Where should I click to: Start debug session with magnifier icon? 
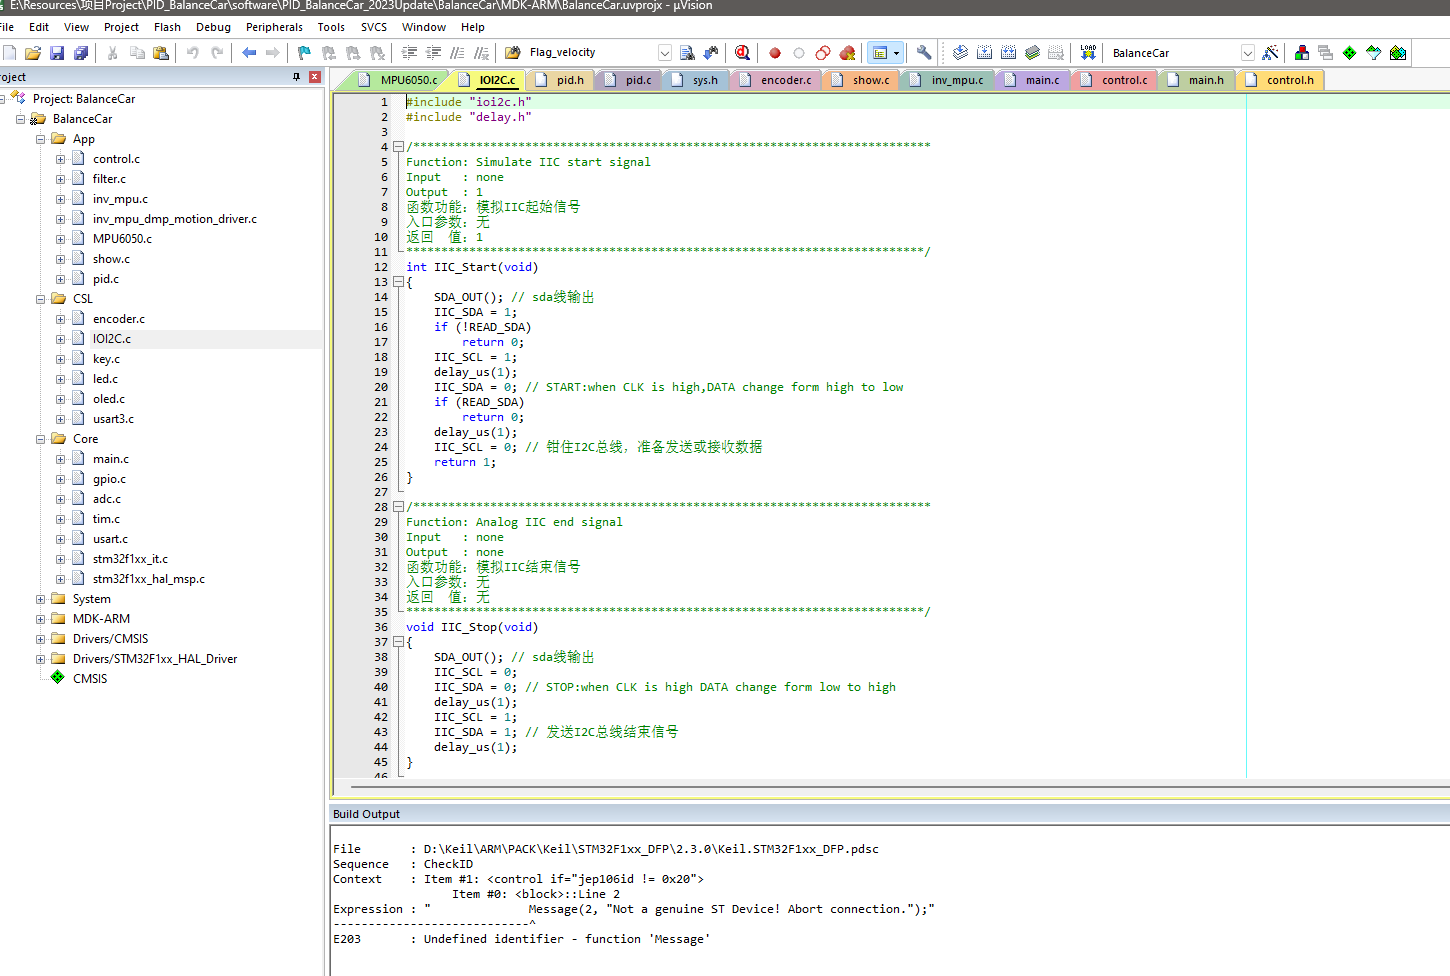coord(742,53)
